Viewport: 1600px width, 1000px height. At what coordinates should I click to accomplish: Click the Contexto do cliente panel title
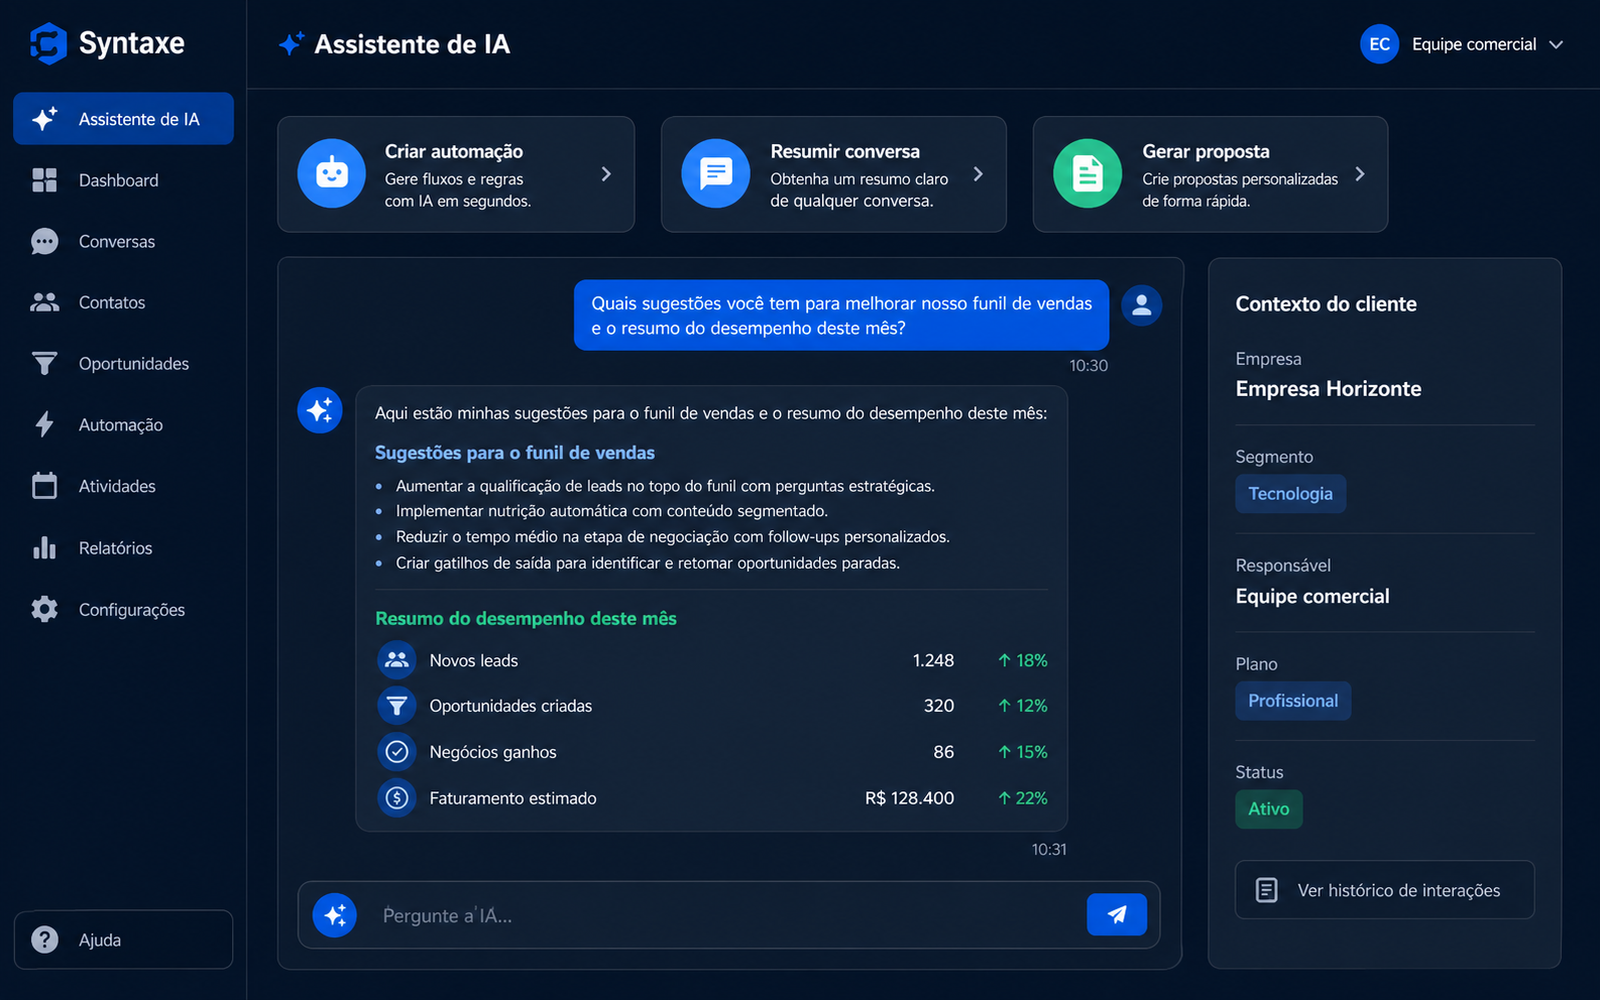tap(1326, 304)
